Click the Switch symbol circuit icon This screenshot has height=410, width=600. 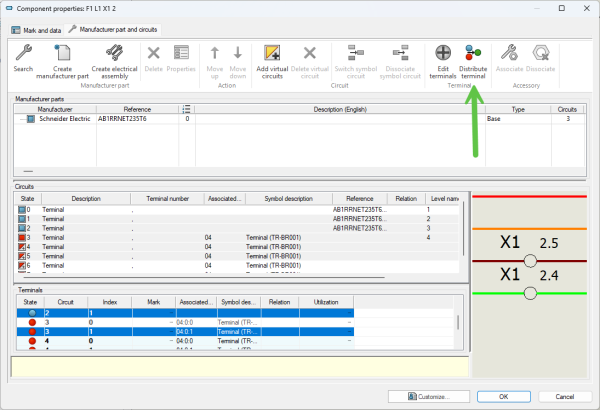tap(357, 53)
